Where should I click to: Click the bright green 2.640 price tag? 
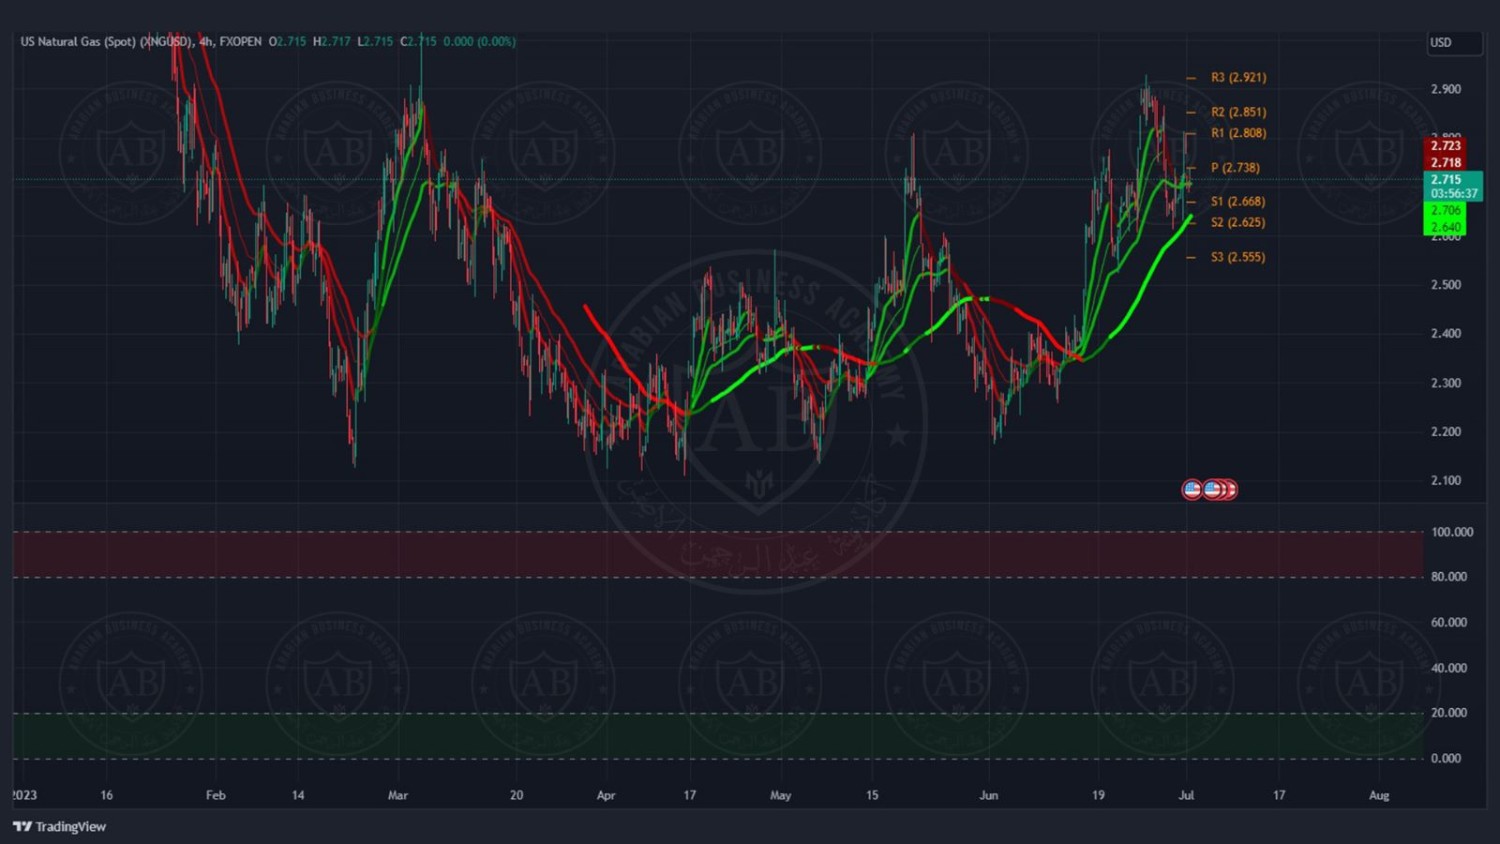(x=1445, y=227)
